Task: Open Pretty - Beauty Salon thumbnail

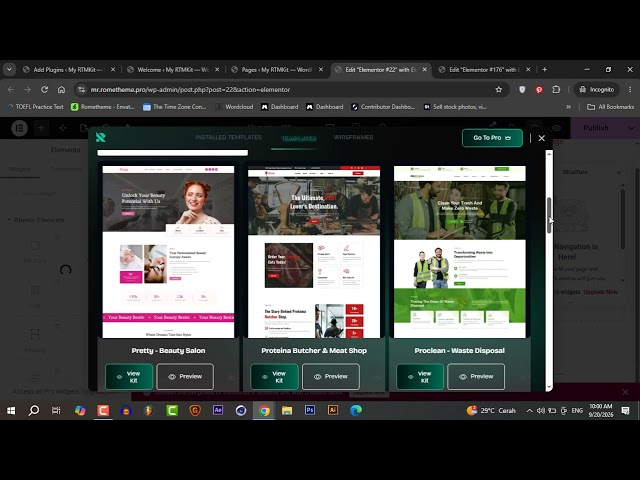Action: click(x=168, y=252)
